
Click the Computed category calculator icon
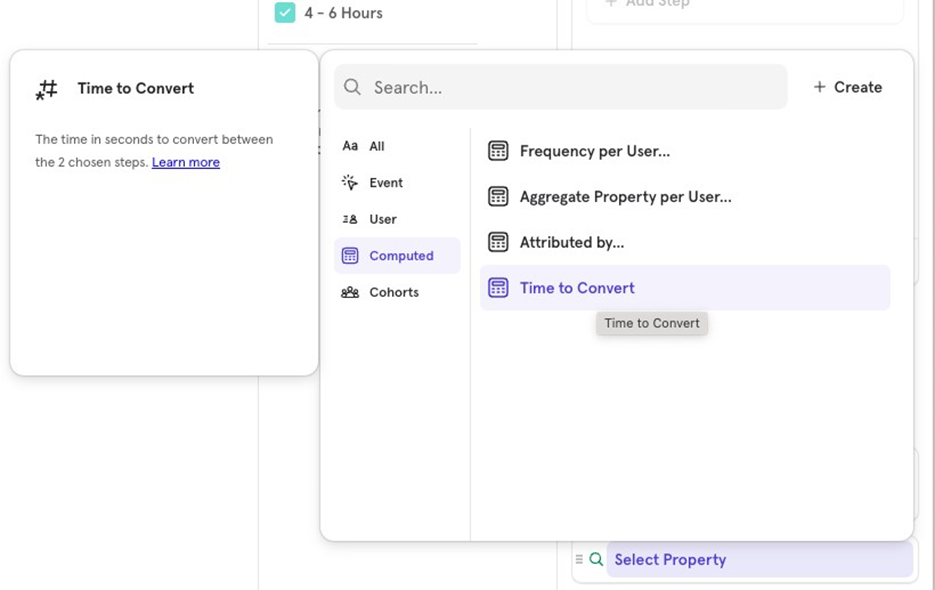click(x=350, y=256)
